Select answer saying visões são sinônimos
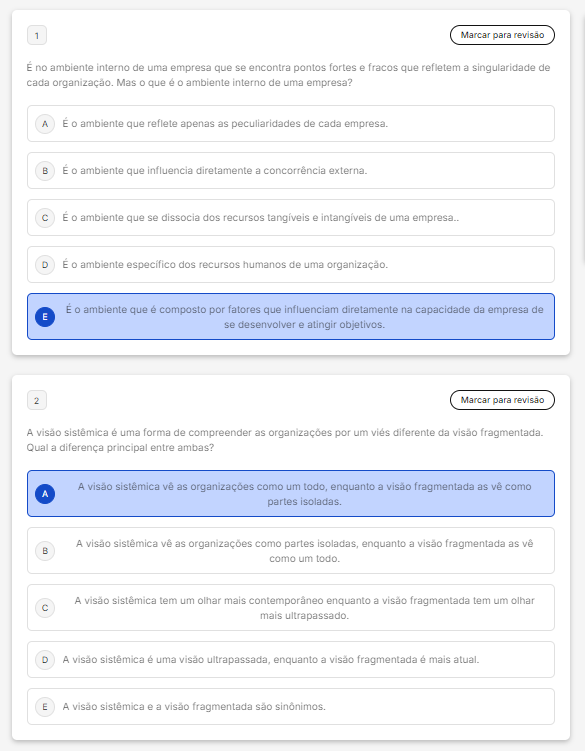The image size is (585, 751). pyautogui.click(x=291, y=706)
